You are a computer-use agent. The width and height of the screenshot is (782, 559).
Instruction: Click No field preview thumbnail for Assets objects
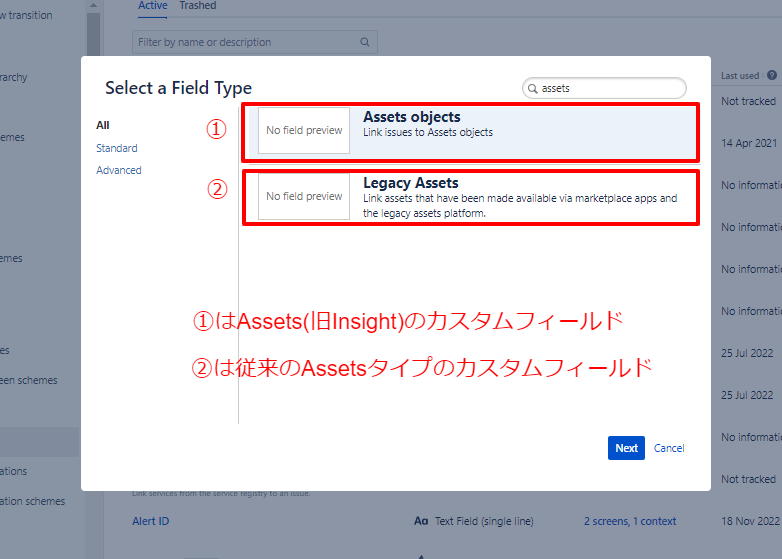tap(304, 131)
